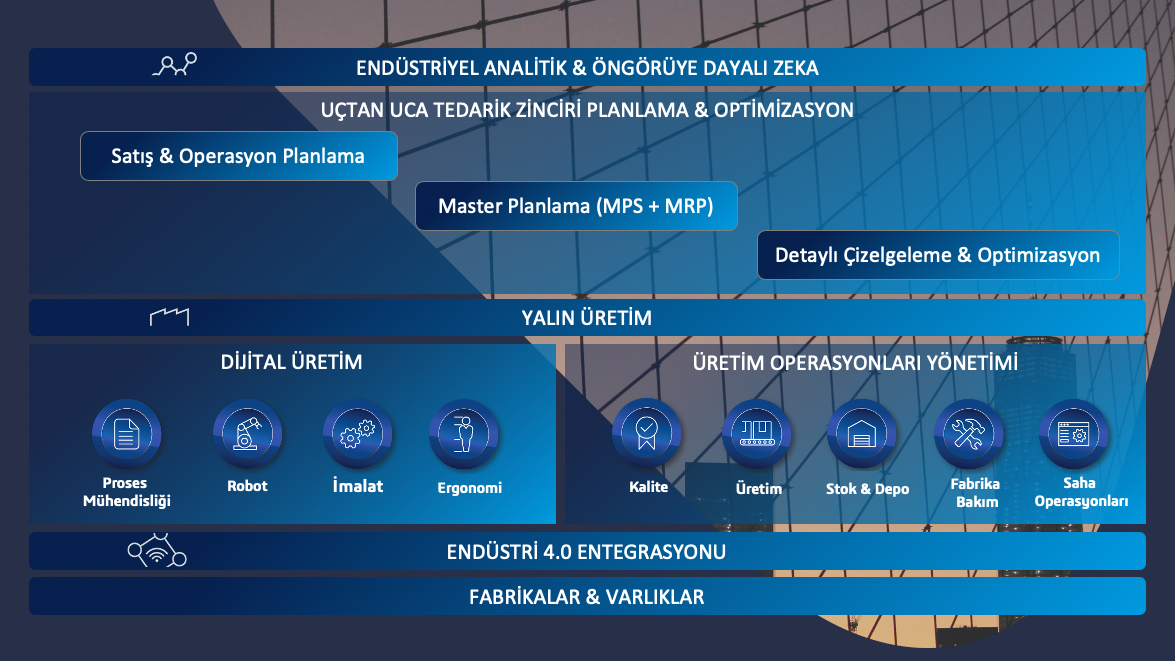
Task: Click the Ergonomi person icon
Action: [x=464, y=435]
